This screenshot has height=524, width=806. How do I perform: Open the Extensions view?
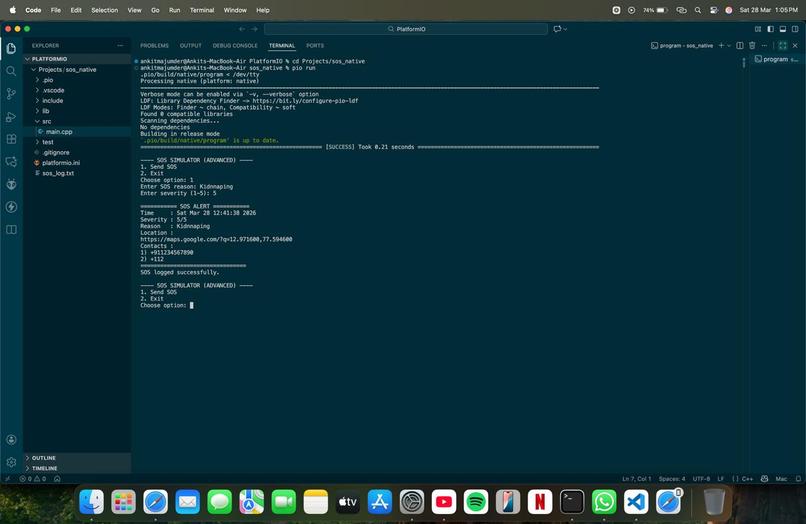click(11, 139)
